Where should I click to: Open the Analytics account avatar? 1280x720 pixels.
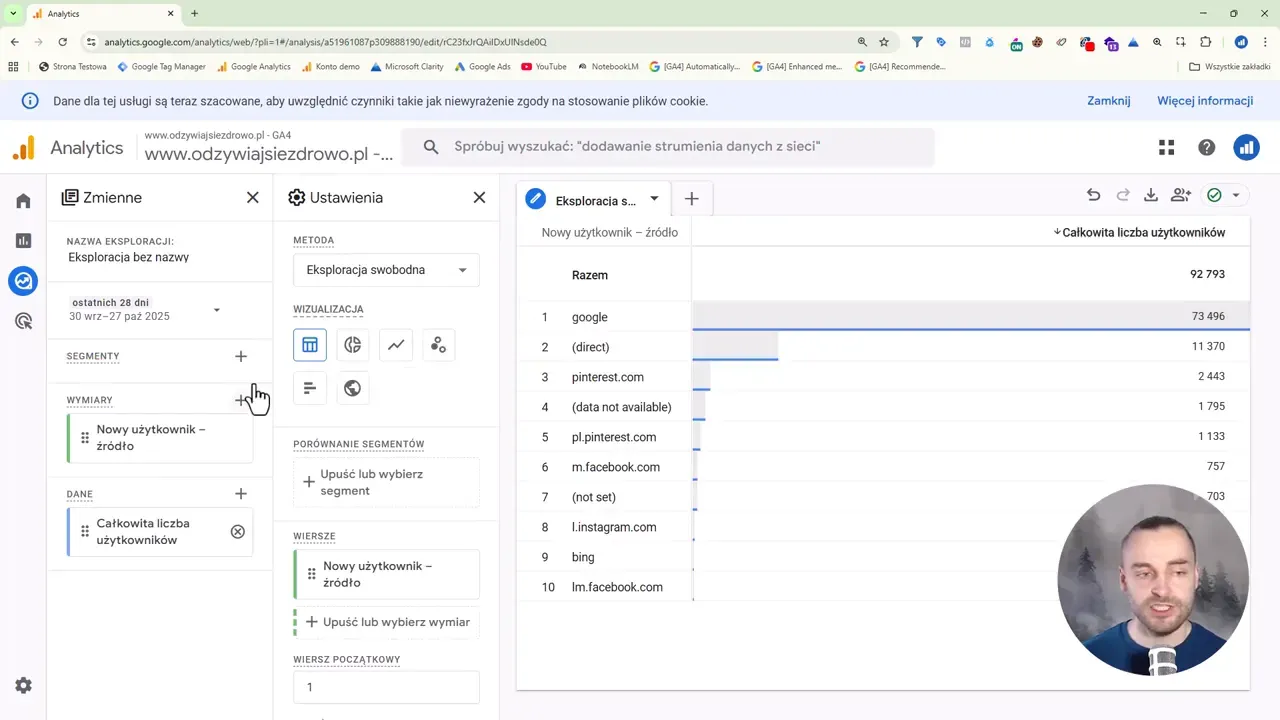[x=1246, y=148]
